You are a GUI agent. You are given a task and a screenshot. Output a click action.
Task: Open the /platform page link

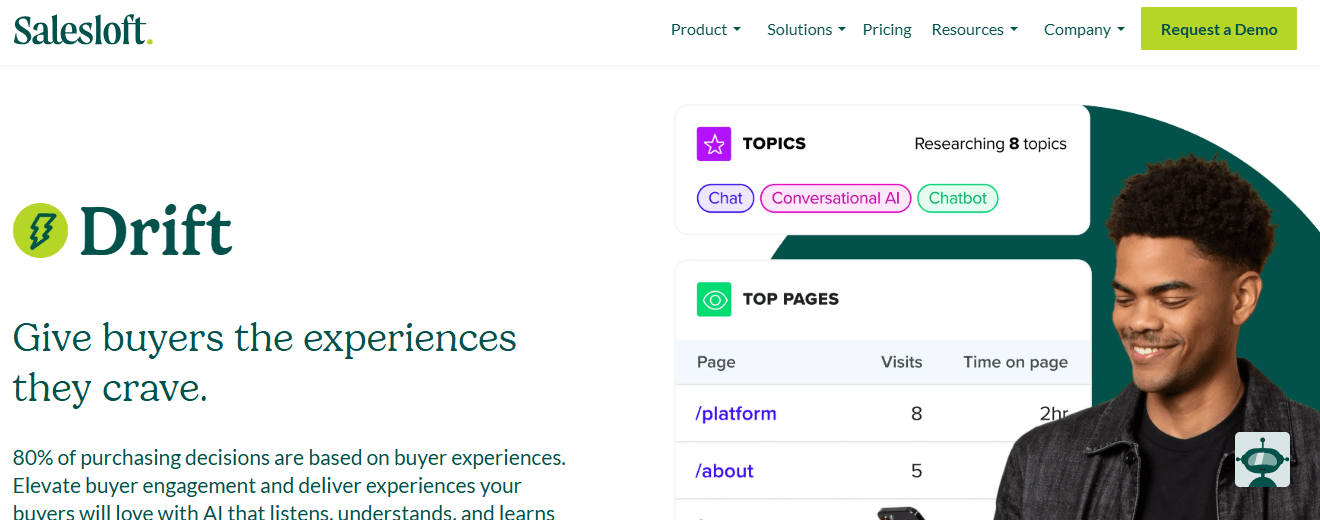(736, 414)
